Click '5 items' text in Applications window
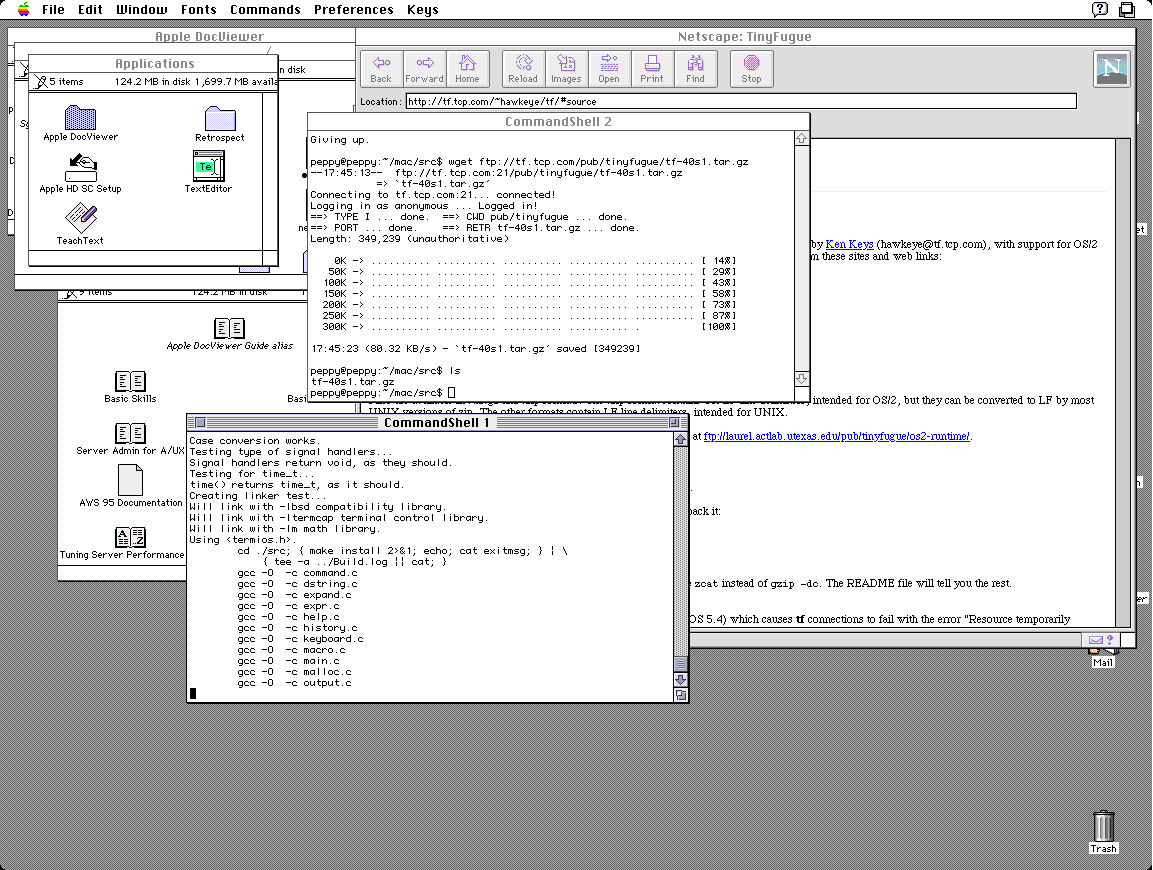 click(x=66, y=82)
